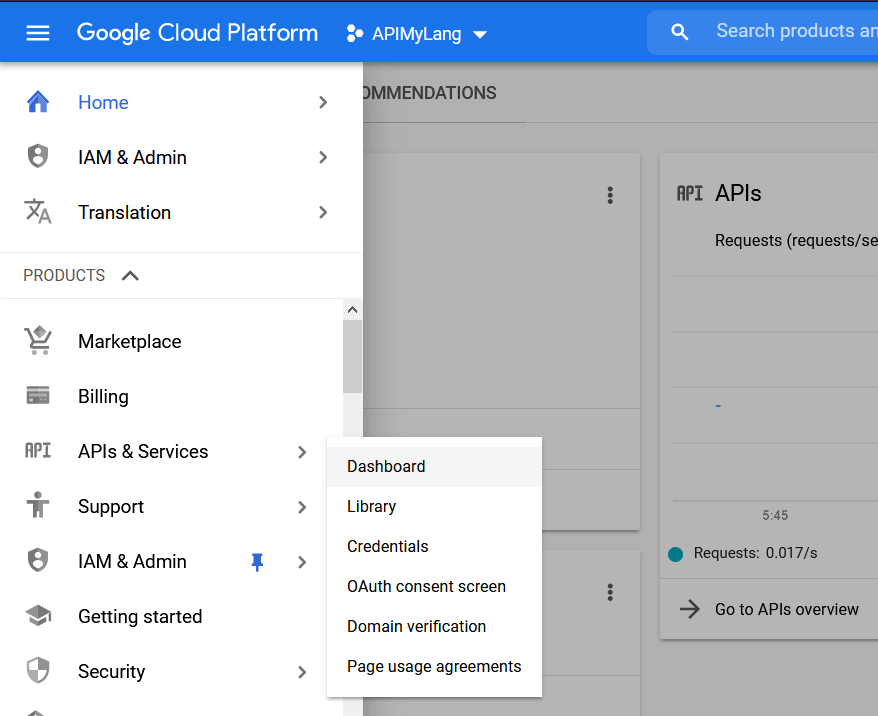878x716 pixels.
Task: Expand the Translation submenu chevron
Action: pos(323,212)
